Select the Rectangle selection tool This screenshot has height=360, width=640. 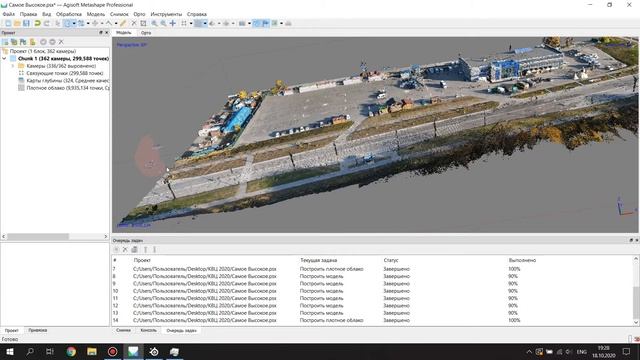67,24
